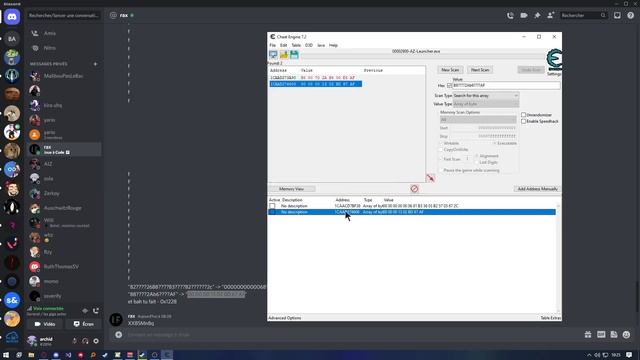
Task: Open Scan Type dropdown
Action: [x=486, y=96]
